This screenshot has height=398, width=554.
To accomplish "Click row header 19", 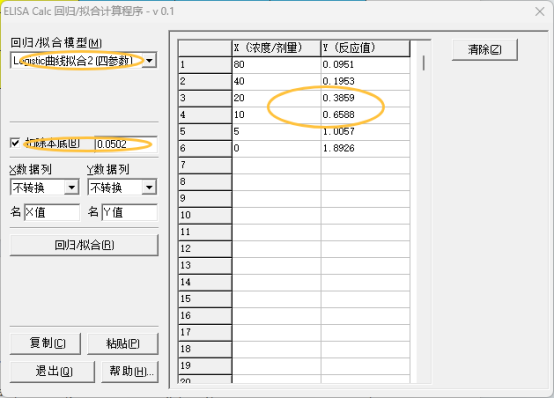I will [205, 366].
